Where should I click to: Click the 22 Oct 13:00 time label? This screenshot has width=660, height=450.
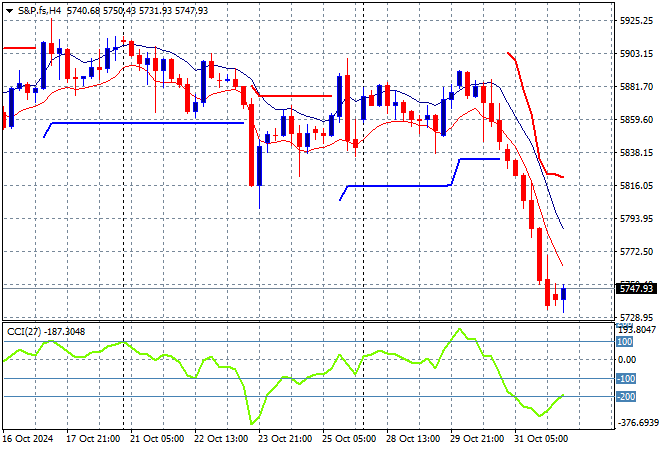221,439
